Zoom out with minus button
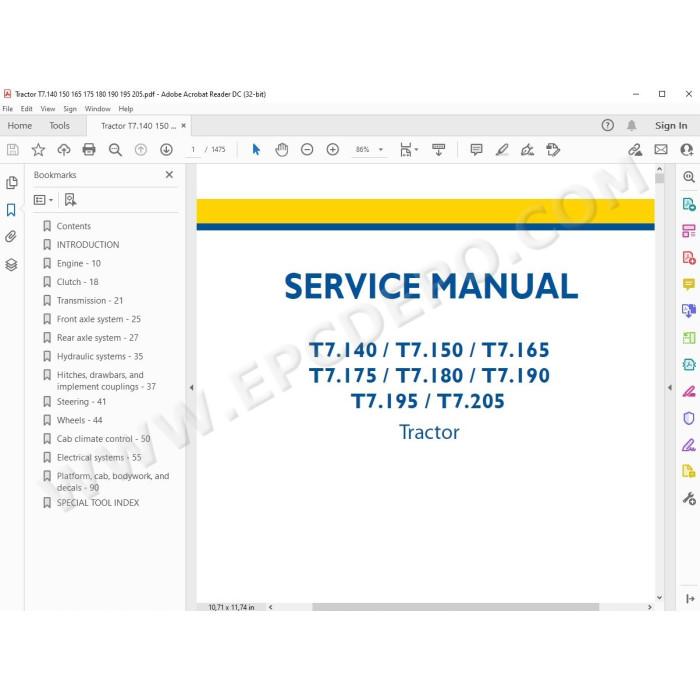 [307, 150]
